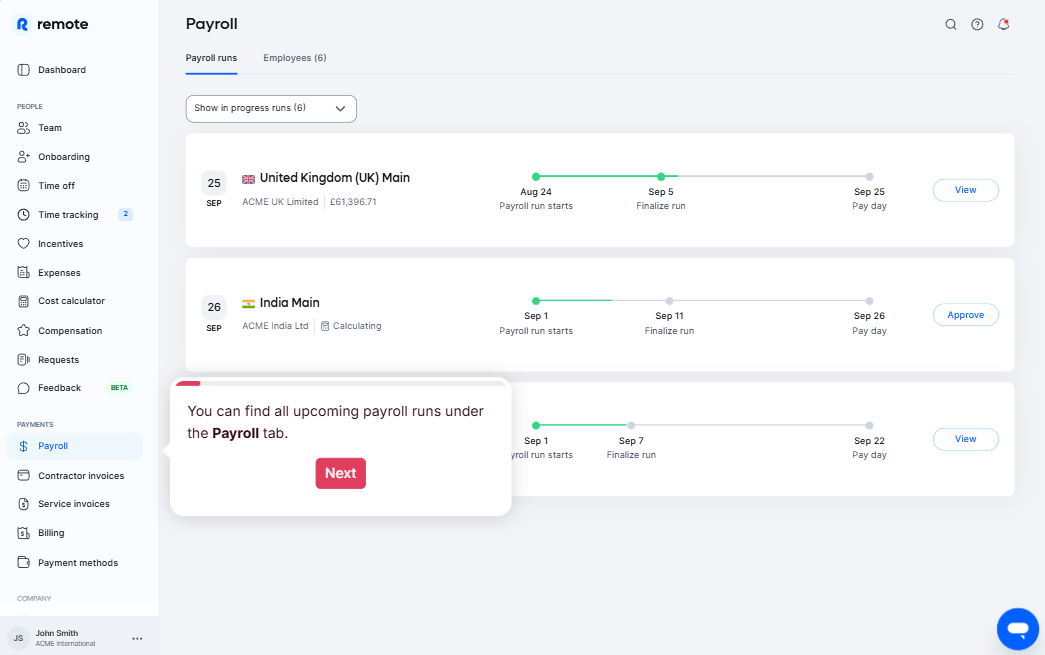Click the Remote logo in sidebar
This screenshot has height=655, width=1045.
pos(52,24)
